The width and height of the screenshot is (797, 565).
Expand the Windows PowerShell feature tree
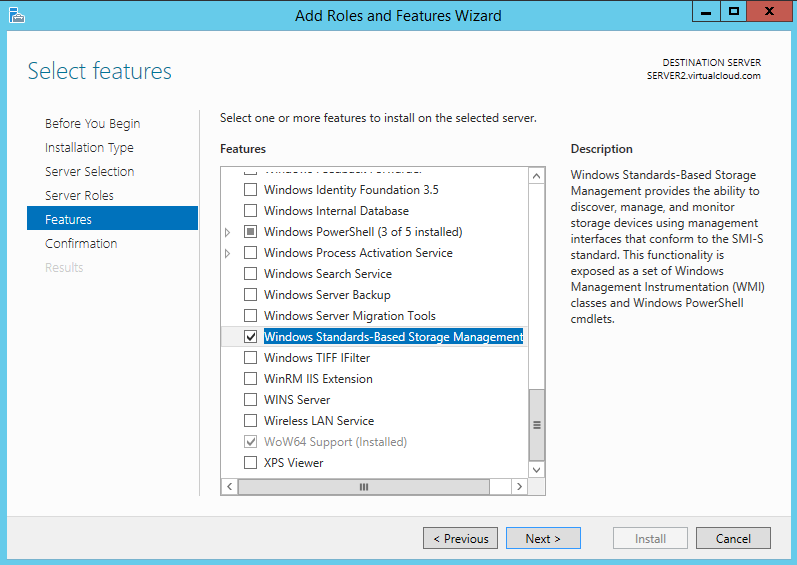point(228,232)
